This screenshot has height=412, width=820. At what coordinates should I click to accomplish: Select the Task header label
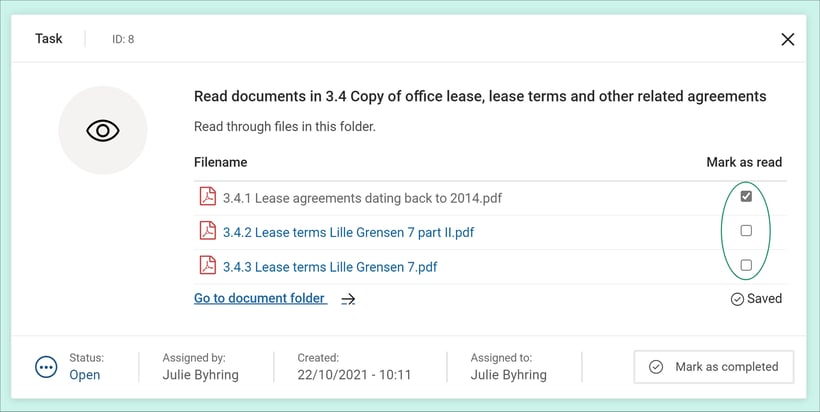coord(49,39)
